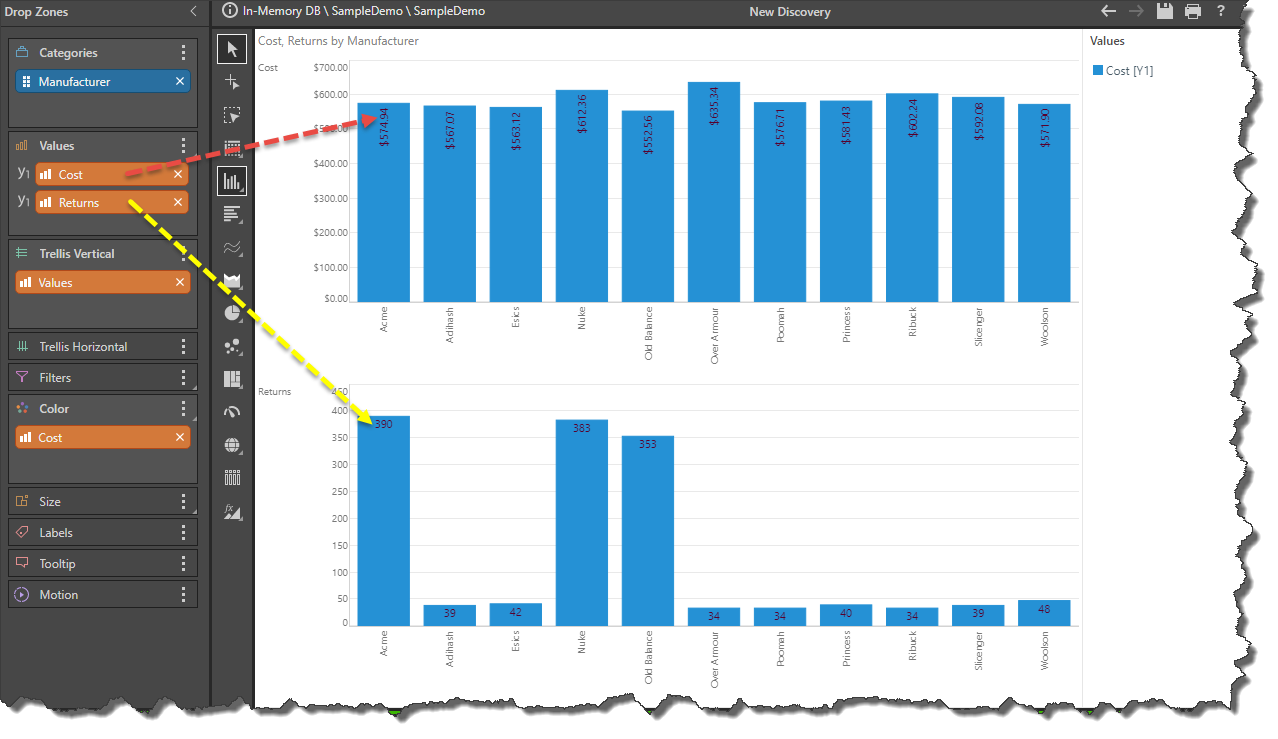
Task: Switch to the pie chart visualization
Action: click(x=232, y=313)
